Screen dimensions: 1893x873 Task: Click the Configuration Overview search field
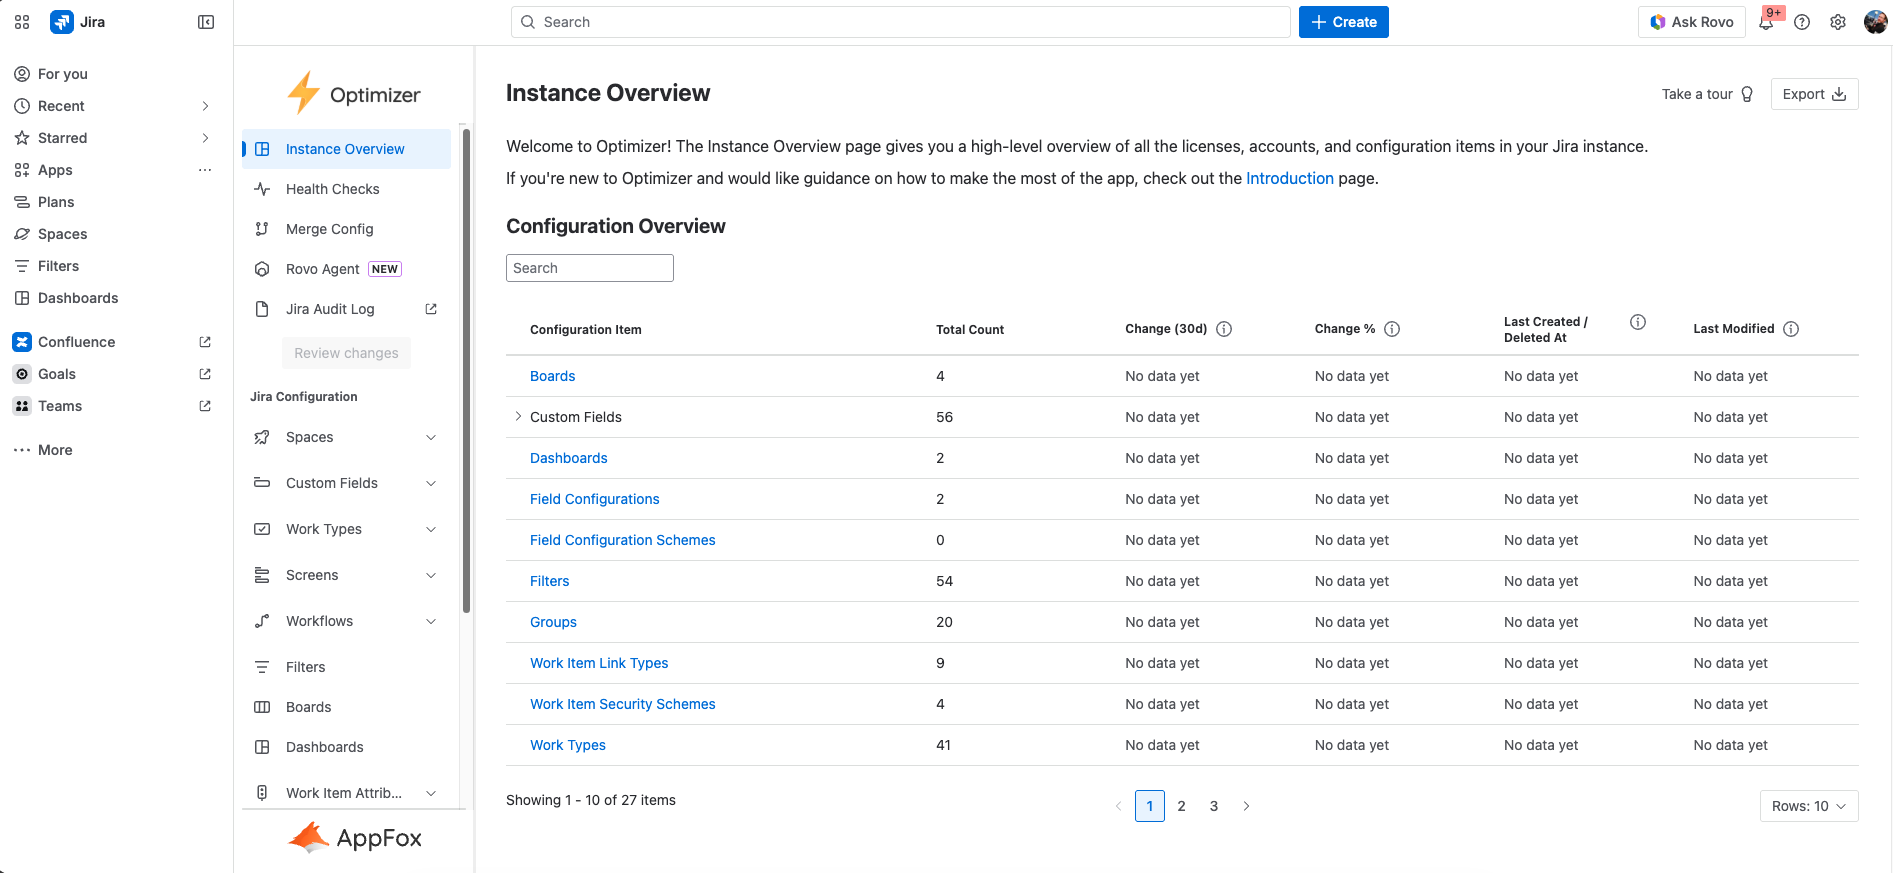click(589, 268)
